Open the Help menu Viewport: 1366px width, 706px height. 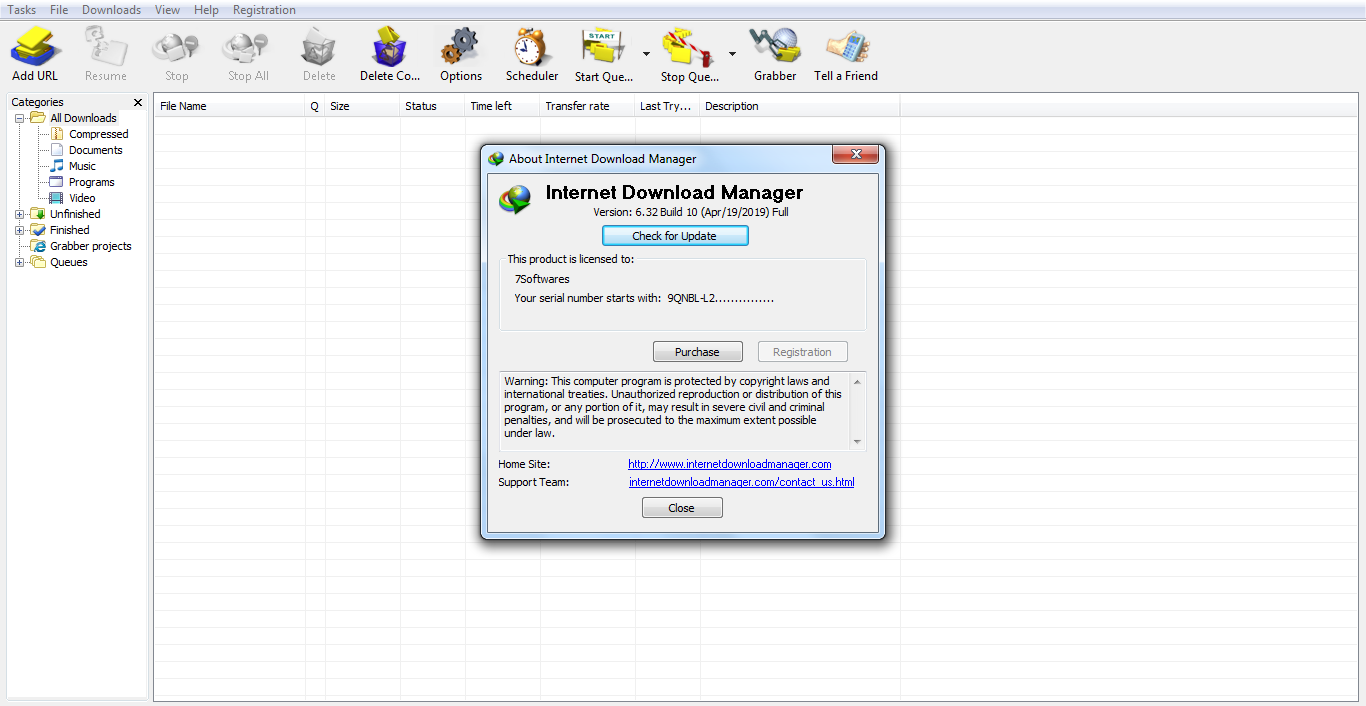(206, 10)
